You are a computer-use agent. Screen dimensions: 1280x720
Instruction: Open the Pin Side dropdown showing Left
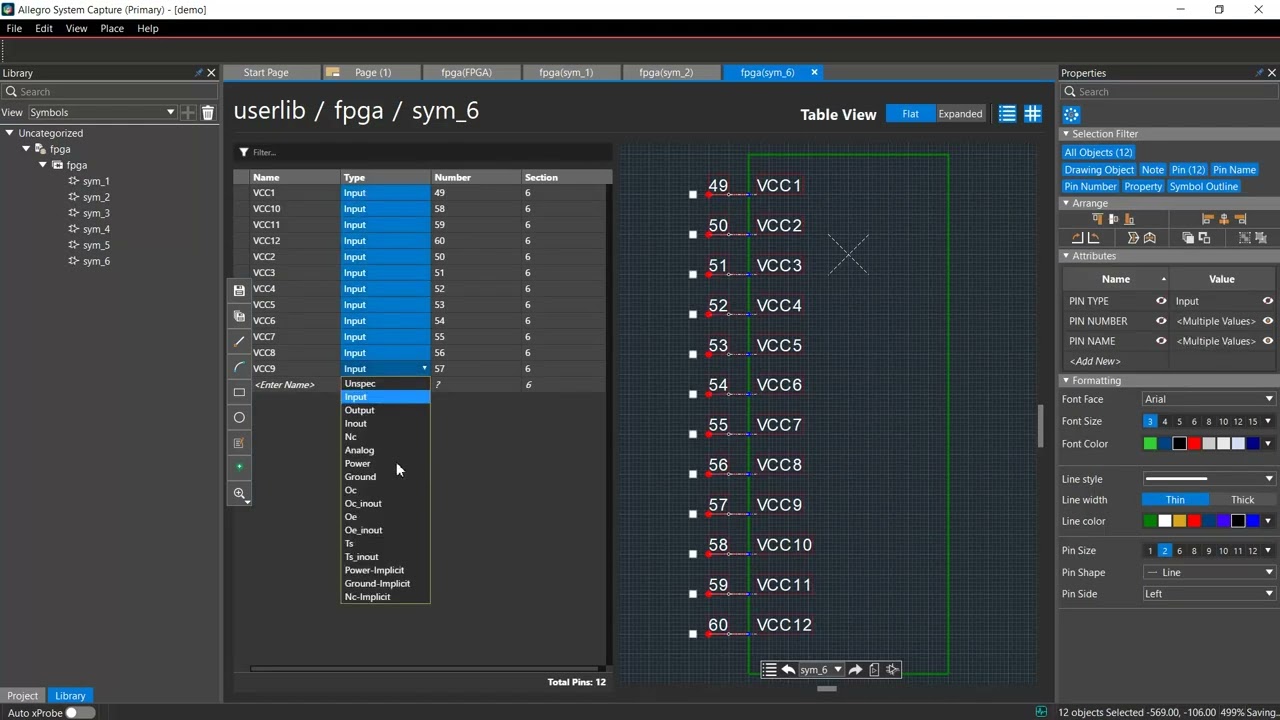pos(1208,594)
